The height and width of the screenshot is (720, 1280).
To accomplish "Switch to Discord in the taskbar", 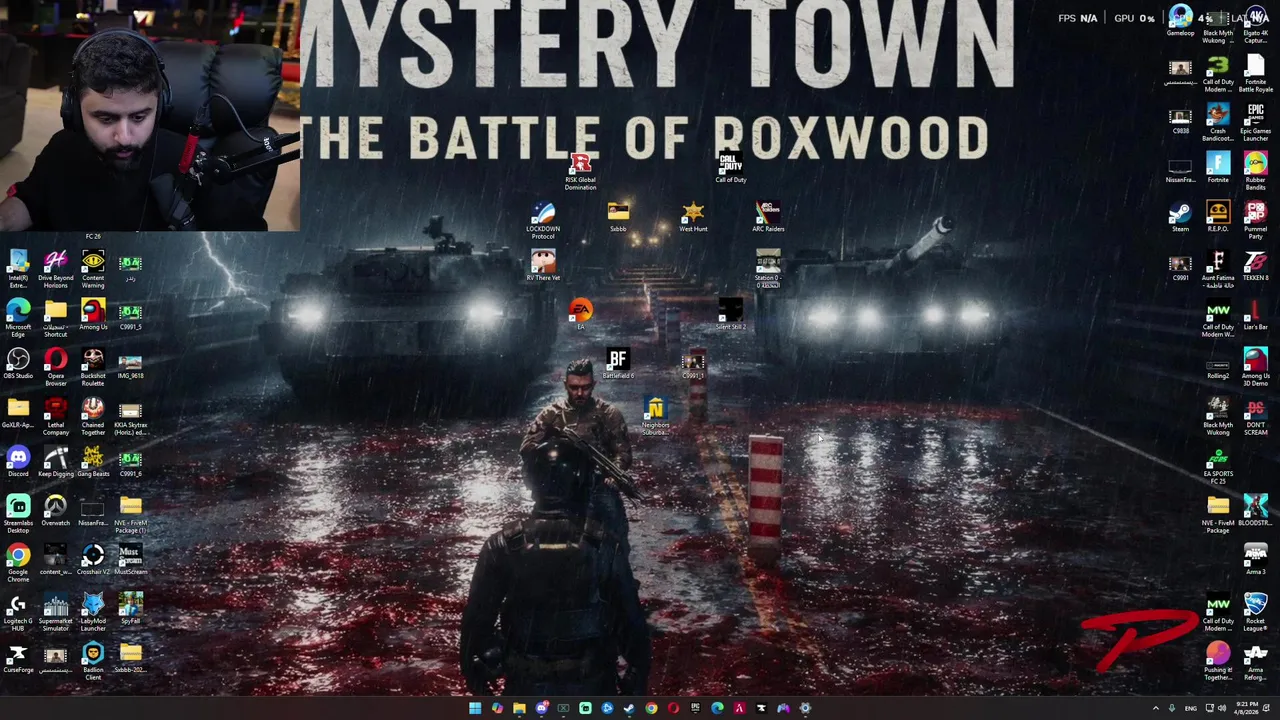I will [x=541, y=708].
